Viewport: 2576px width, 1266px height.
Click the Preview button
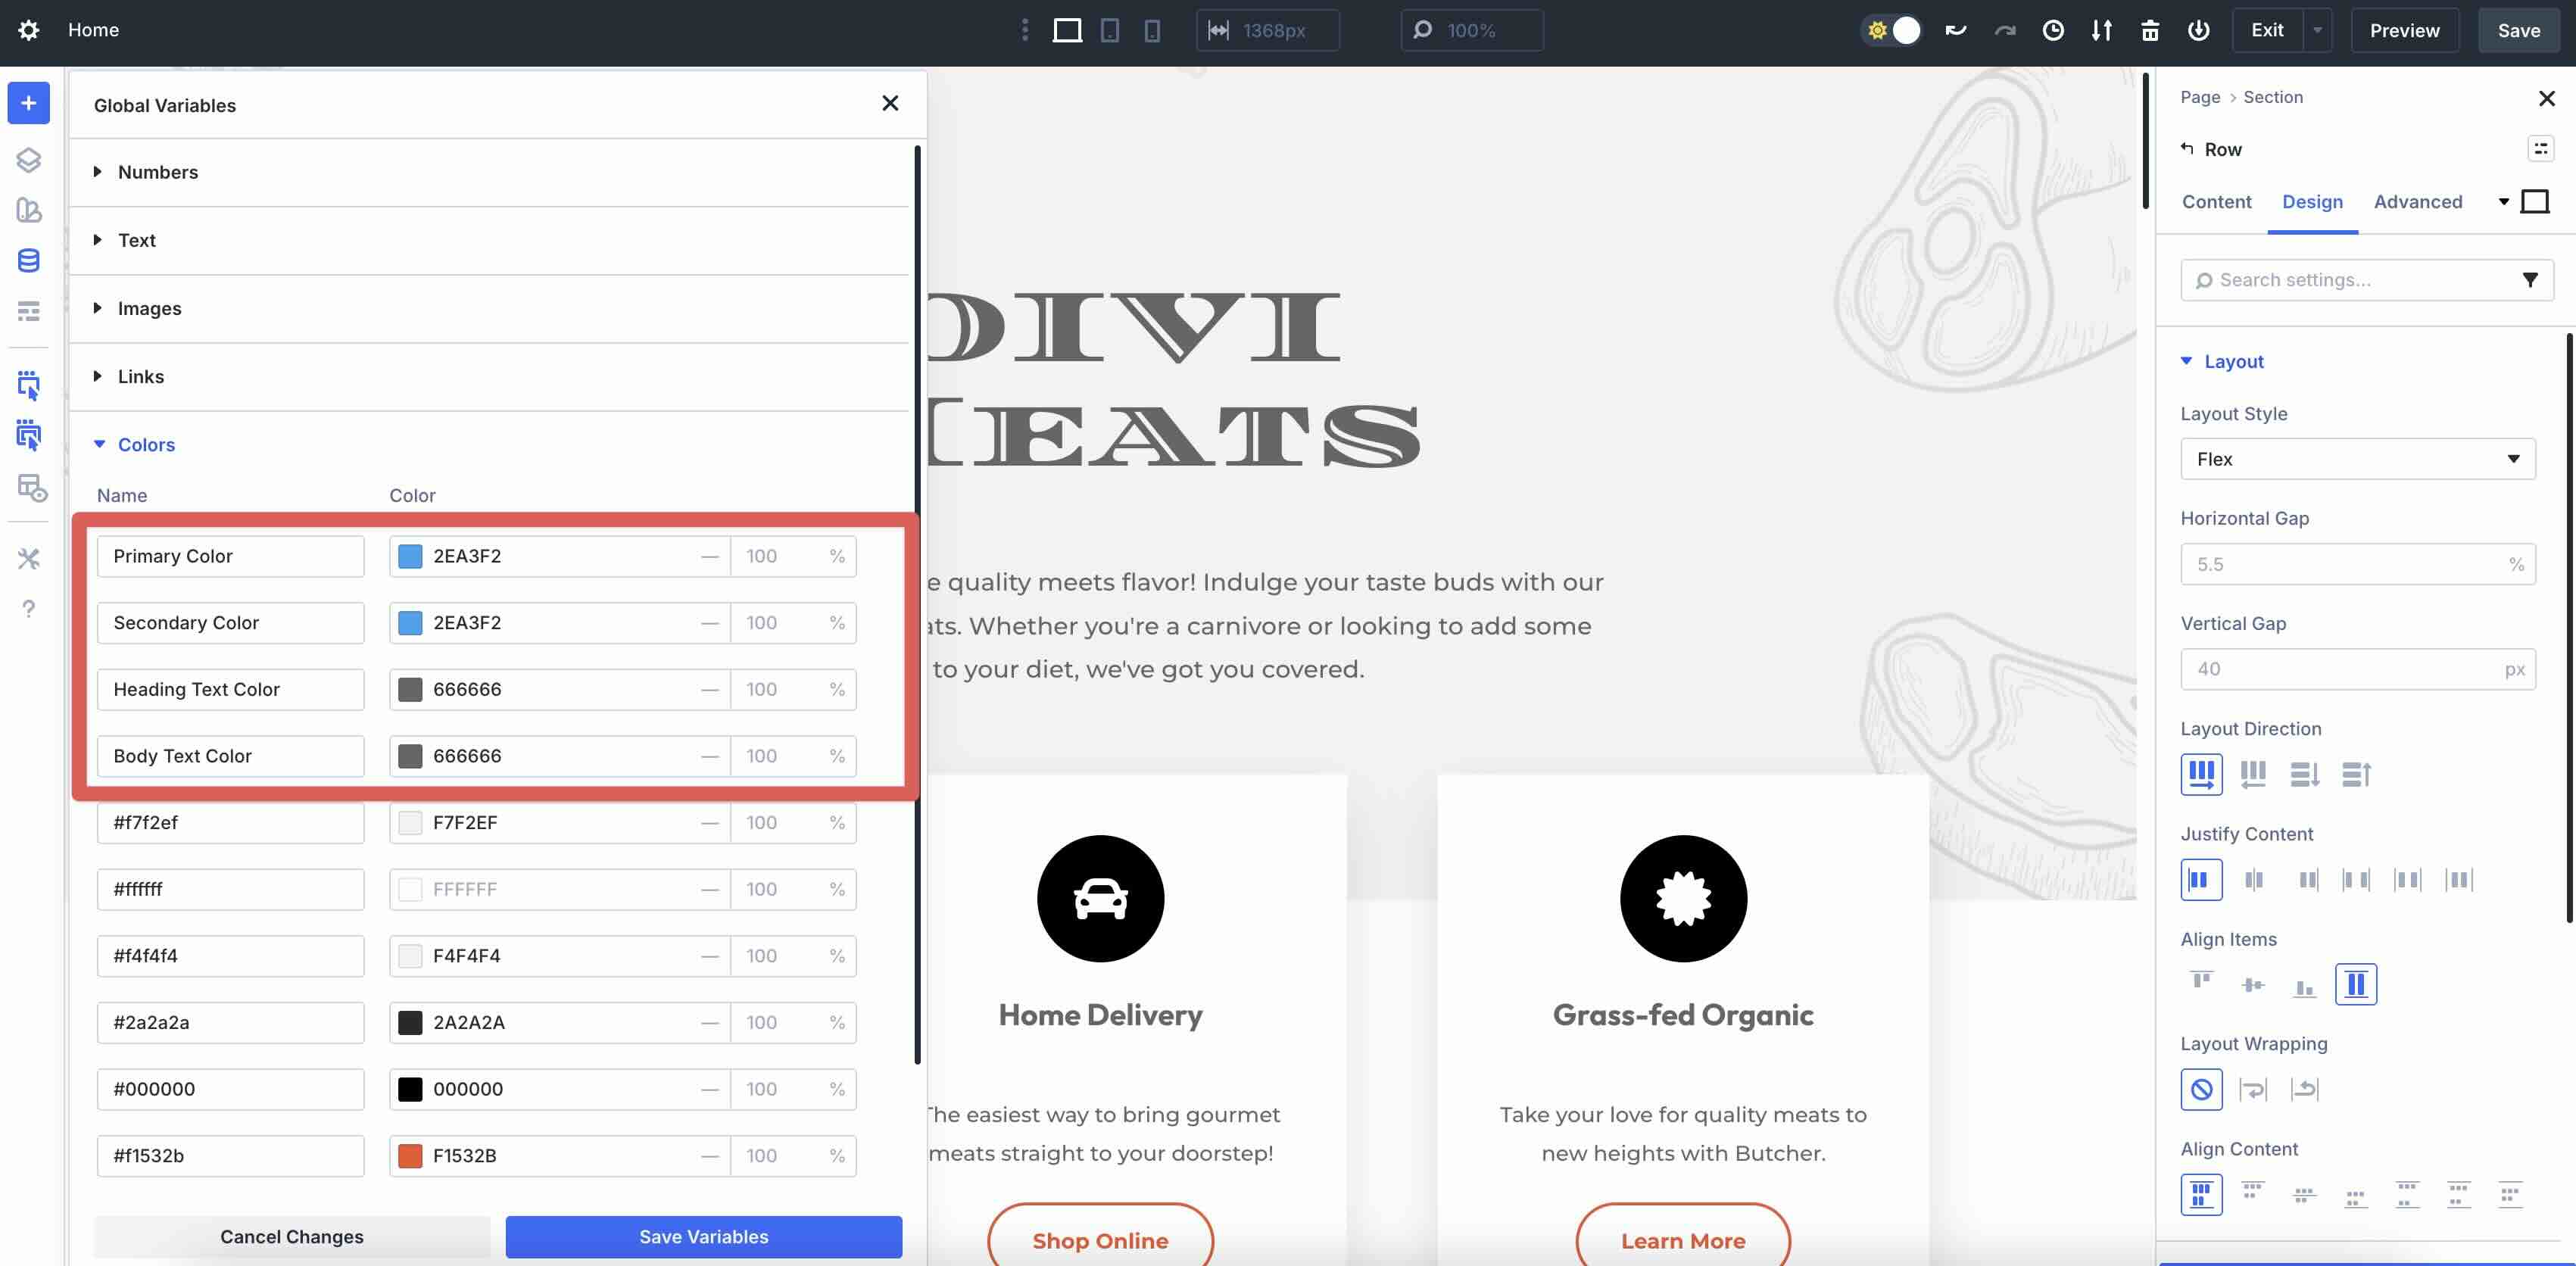click(x=2404, y=30)
